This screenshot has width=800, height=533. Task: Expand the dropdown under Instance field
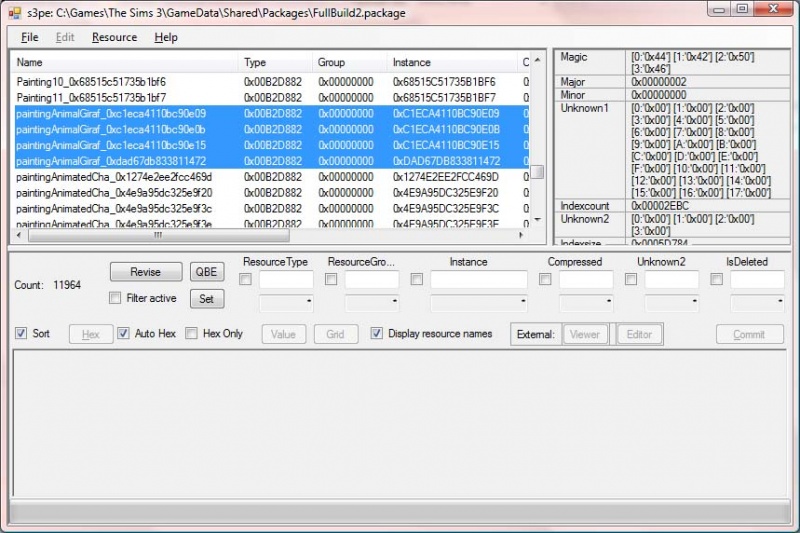[x=478, y=302]
